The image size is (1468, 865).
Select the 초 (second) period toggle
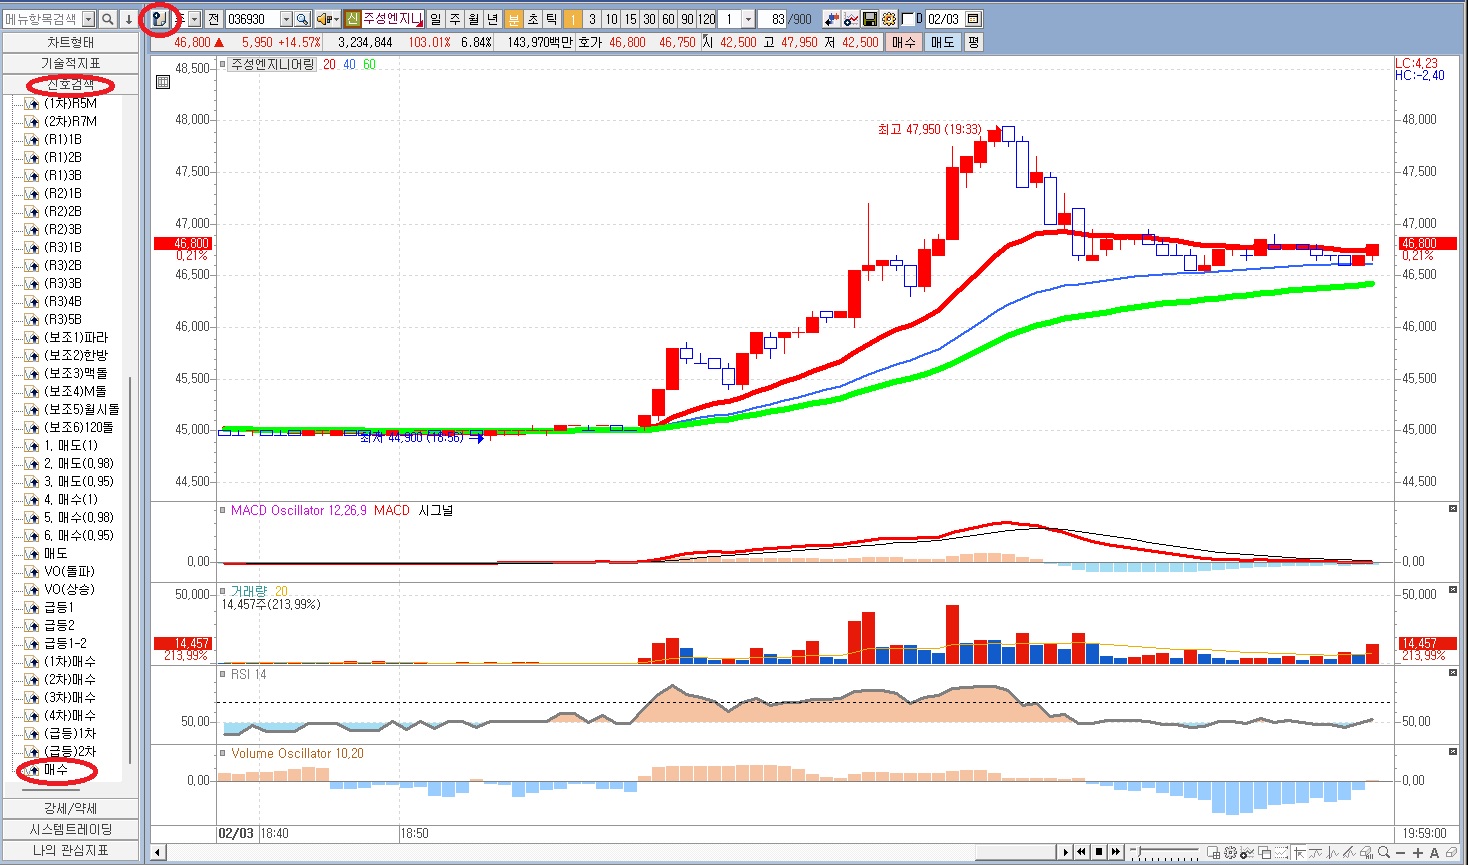coord(532,19)
